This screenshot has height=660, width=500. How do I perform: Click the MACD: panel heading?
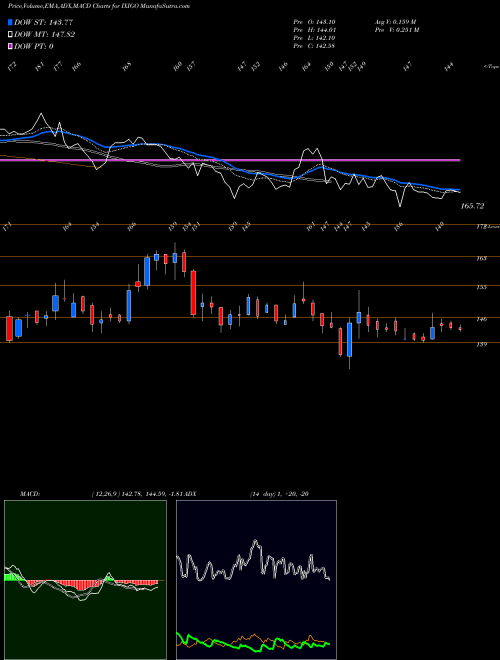(x=30, y=494)
